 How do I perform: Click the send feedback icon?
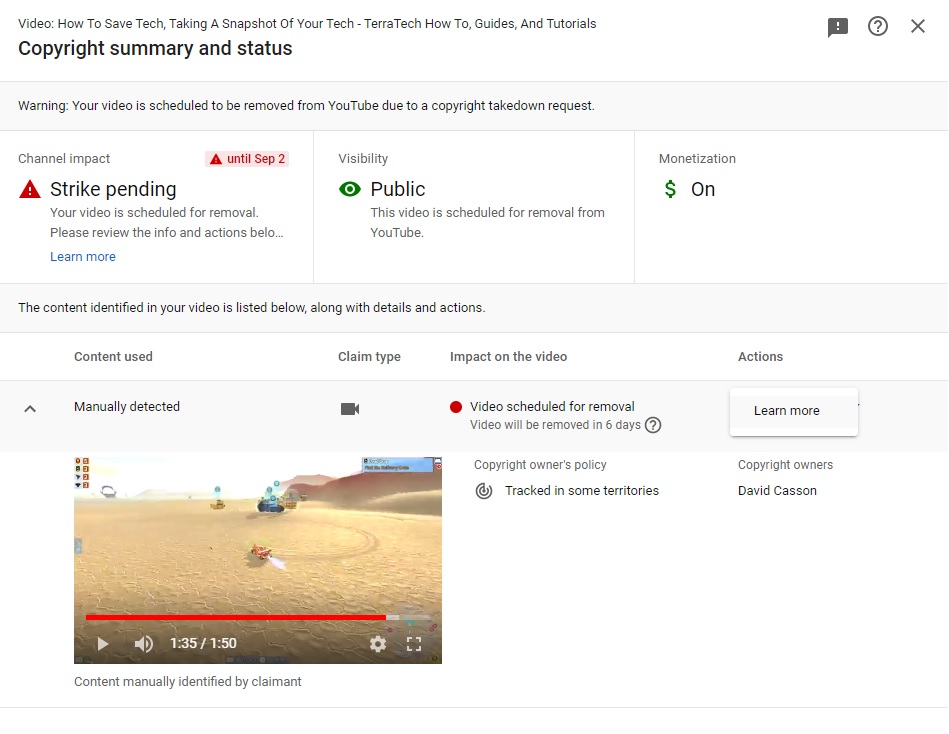[838, 27]
